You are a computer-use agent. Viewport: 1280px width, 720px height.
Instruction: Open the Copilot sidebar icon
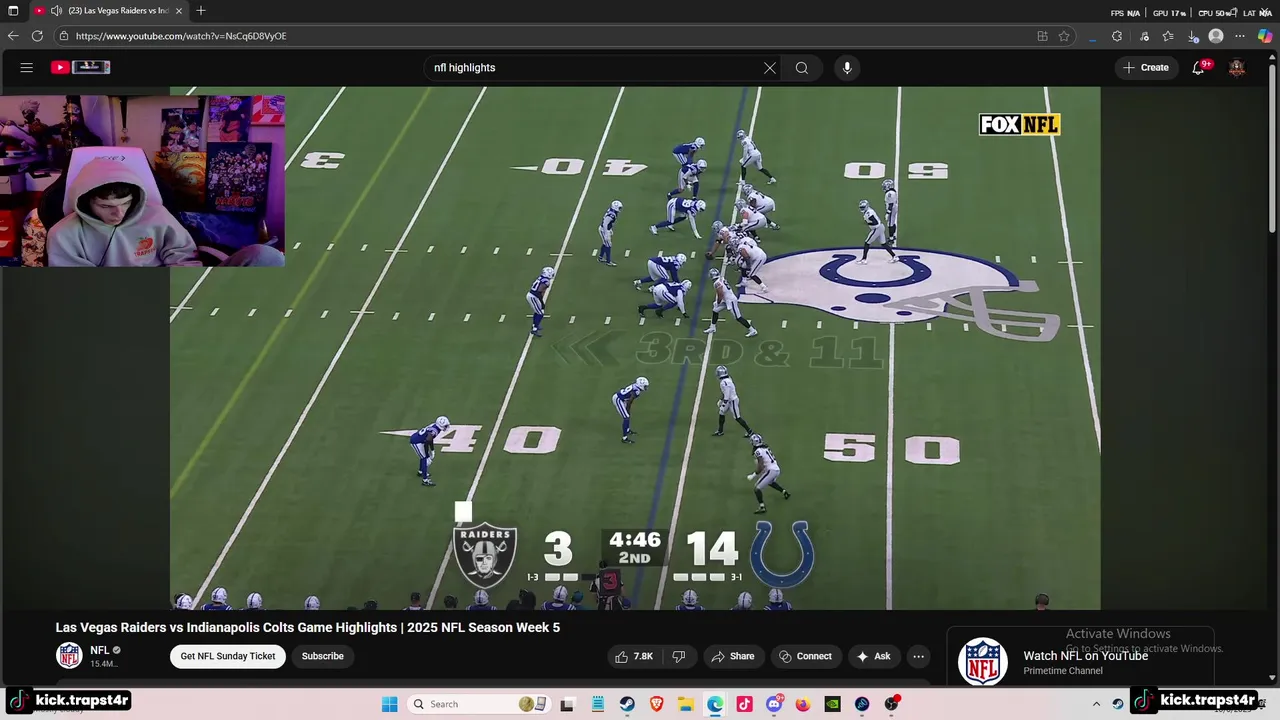(x=1265, y=36)
